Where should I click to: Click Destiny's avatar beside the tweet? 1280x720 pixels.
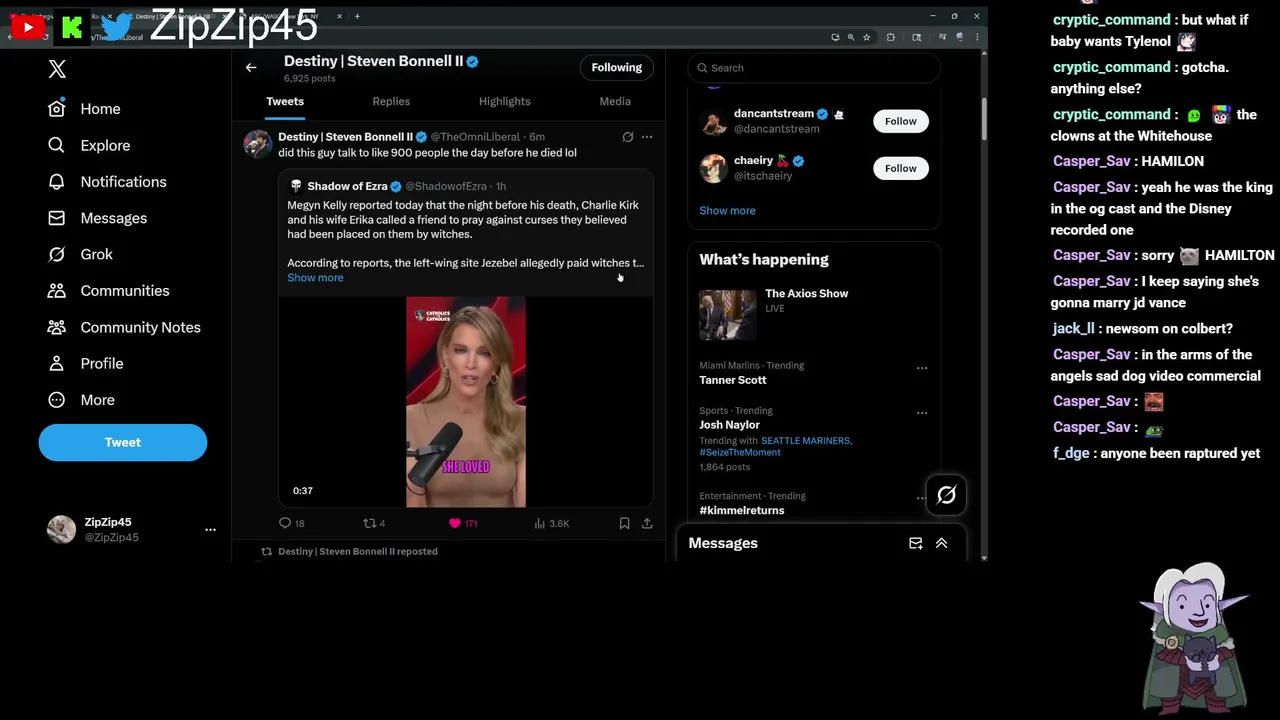click(x=258, y=144)
